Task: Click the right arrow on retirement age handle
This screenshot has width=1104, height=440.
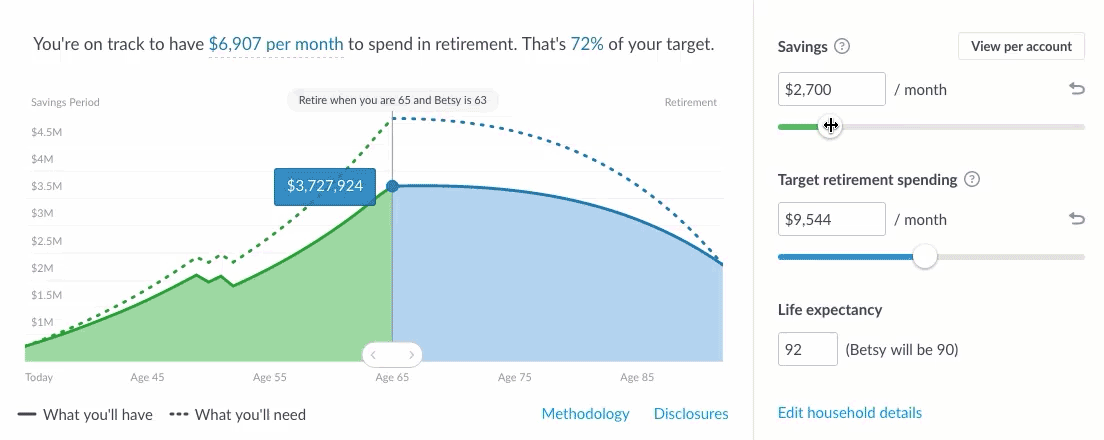Action: (x=410, y=354)
